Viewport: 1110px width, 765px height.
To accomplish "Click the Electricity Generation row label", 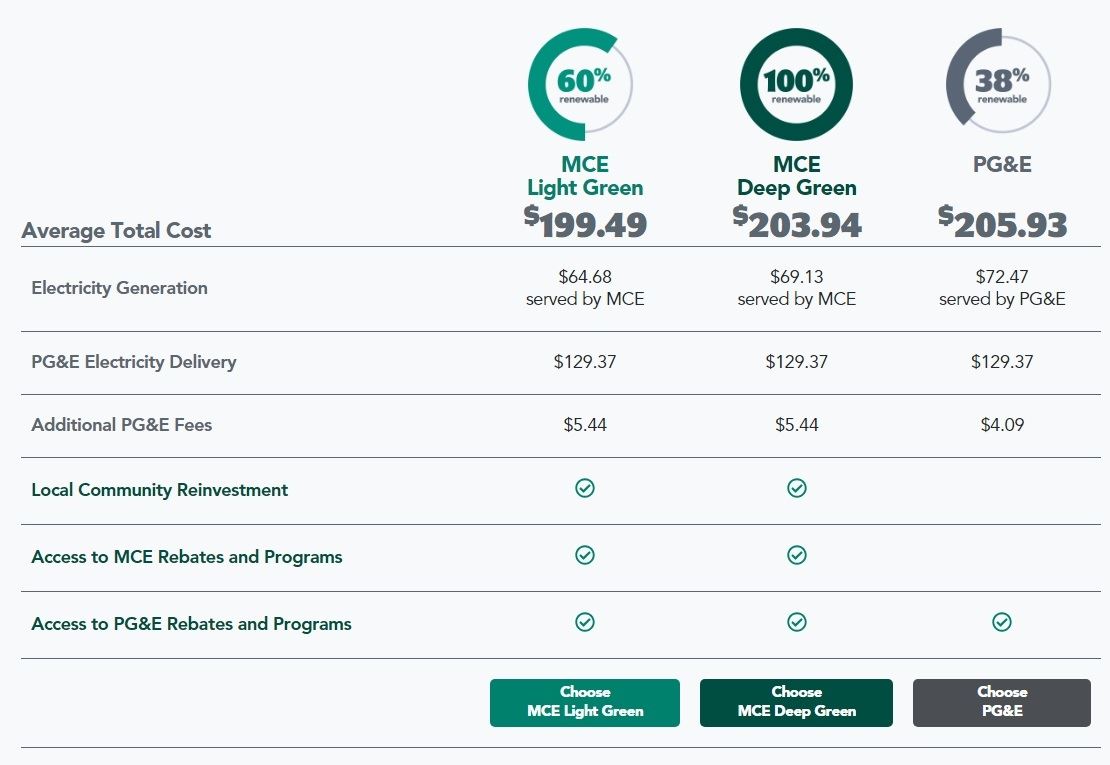I will click(120, 288).
